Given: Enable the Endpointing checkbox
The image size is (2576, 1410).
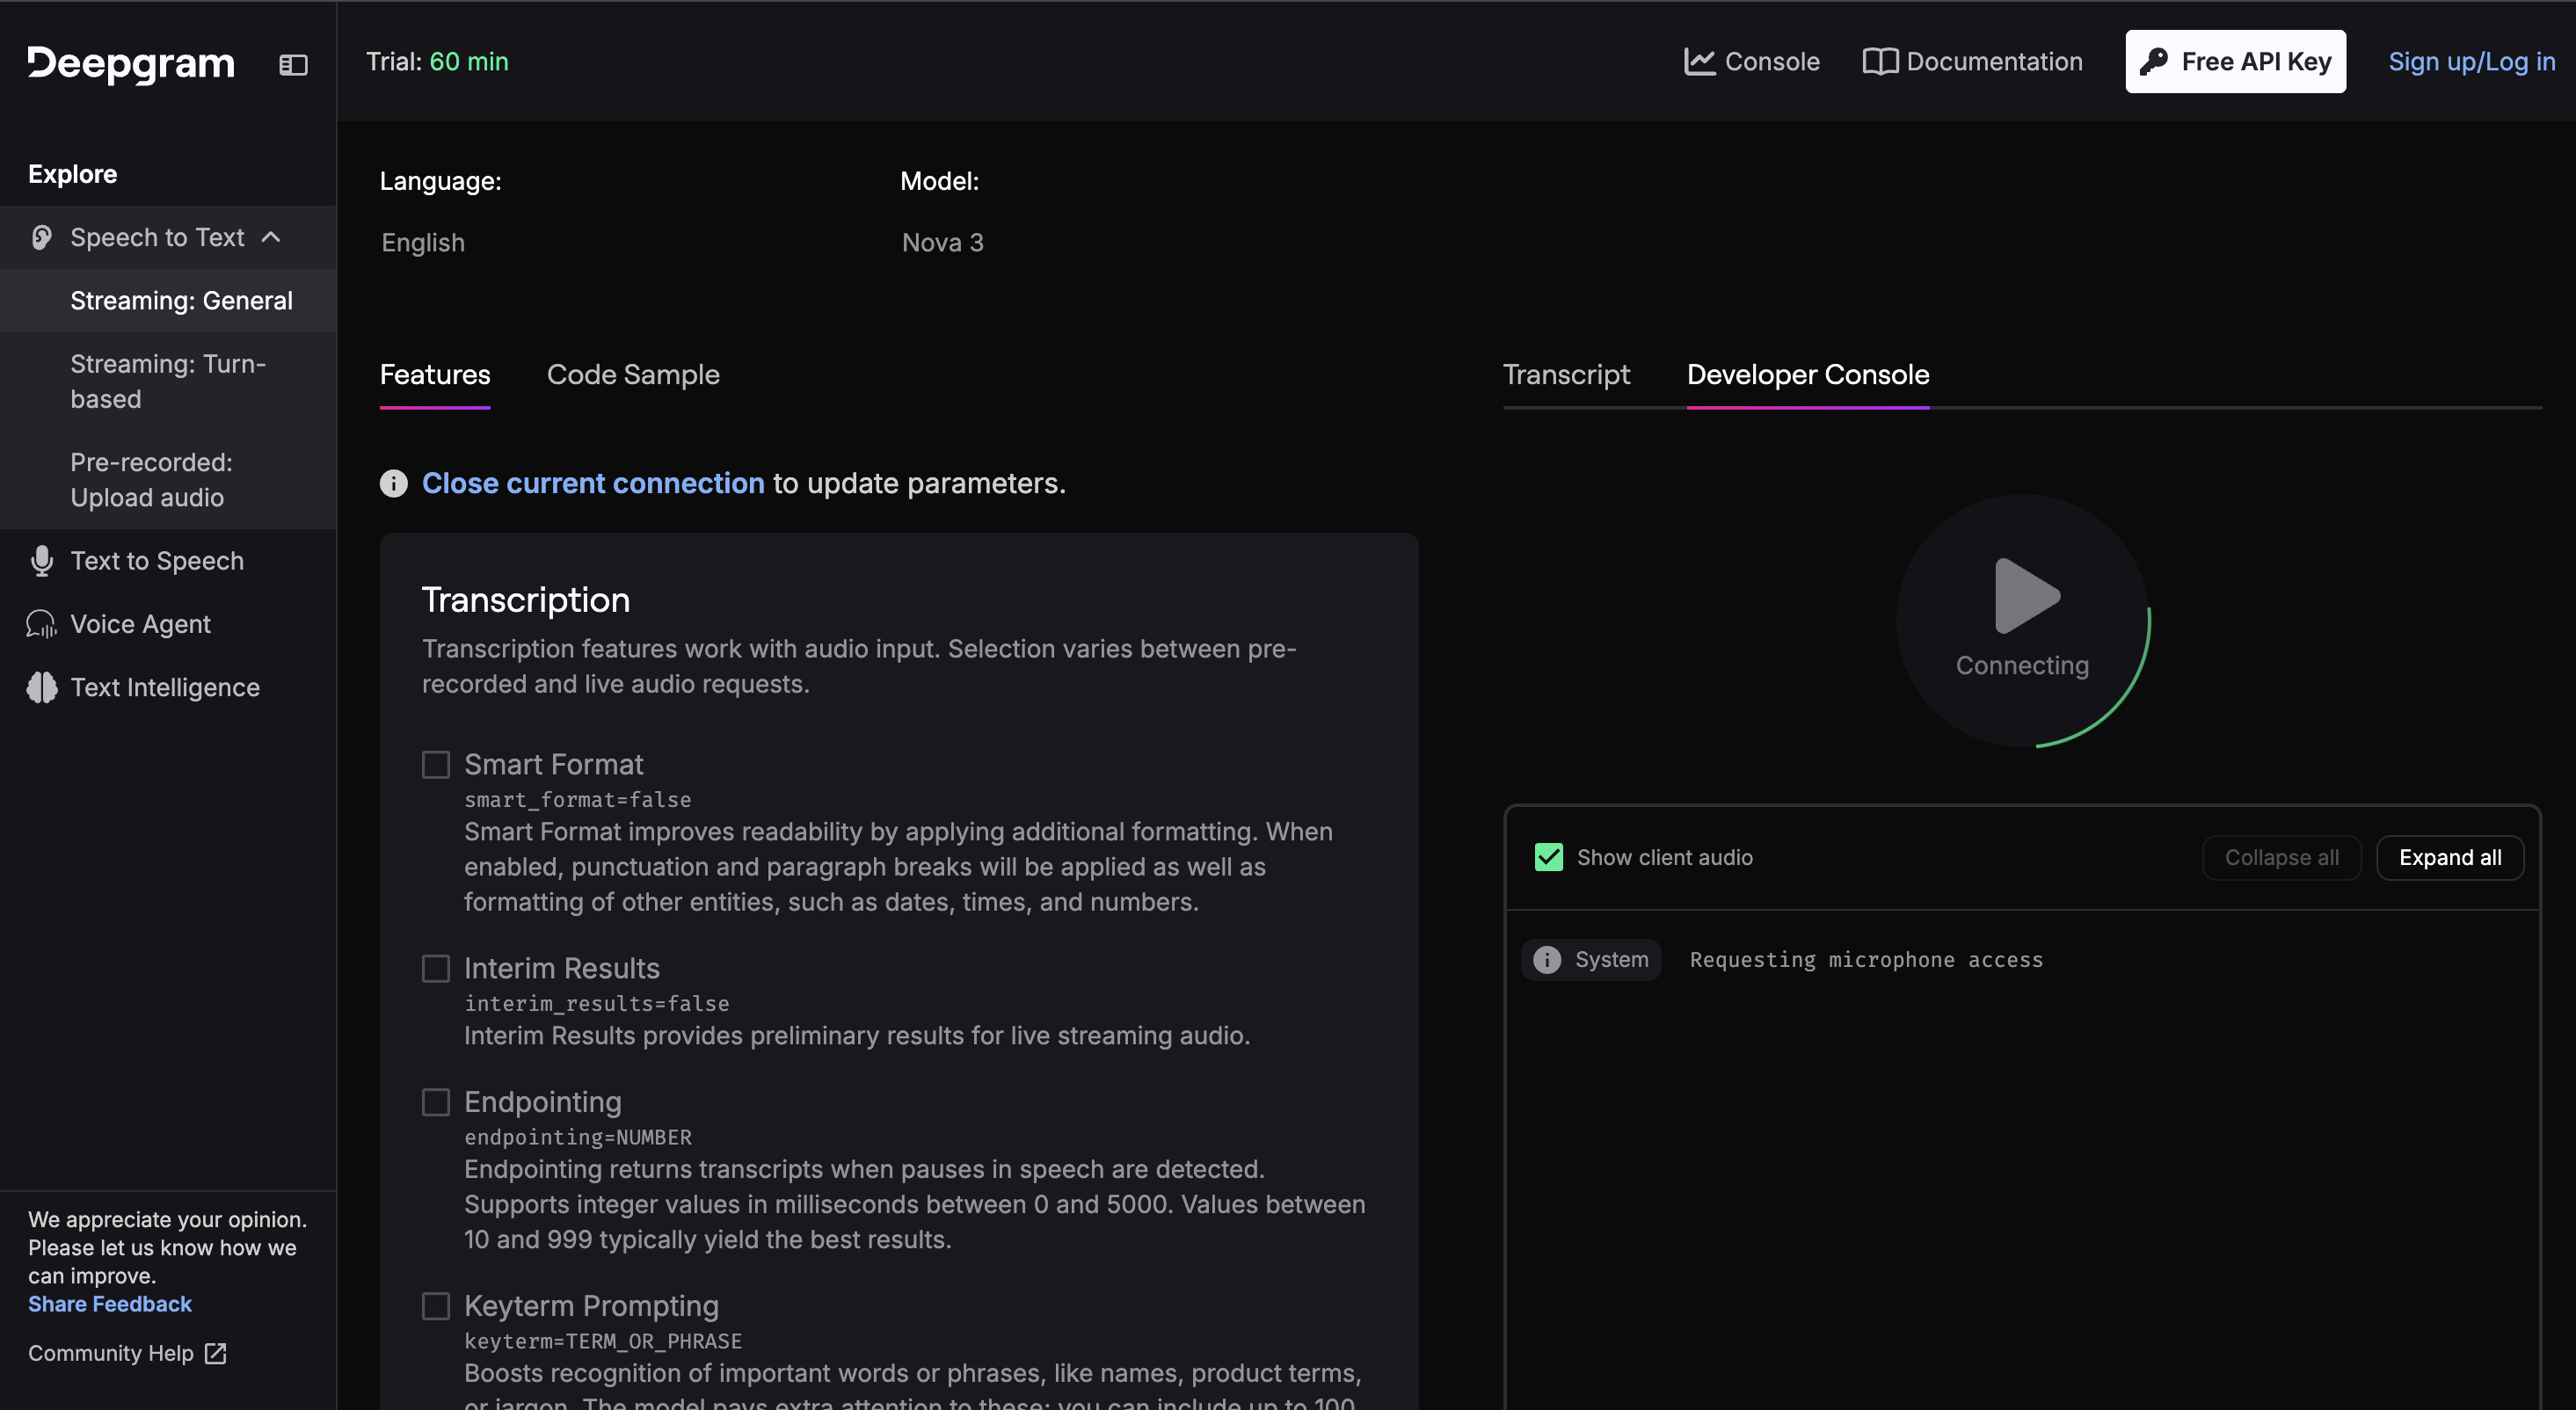Looking at the screenshot, I should (436, 1102).
